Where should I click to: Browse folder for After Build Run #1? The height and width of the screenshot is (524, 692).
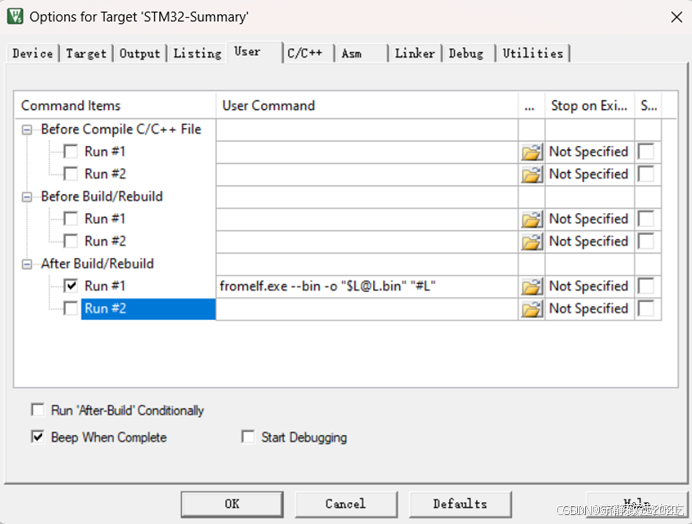point(532,287)
